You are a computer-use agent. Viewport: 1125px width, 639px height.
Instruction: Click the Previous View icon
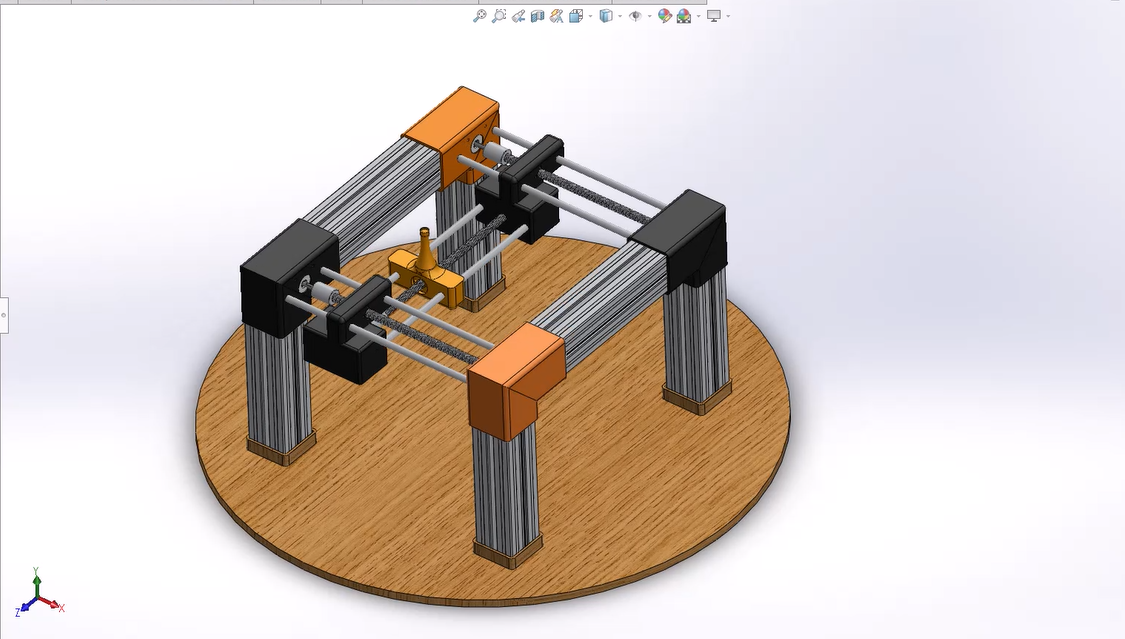[x=518, y=16]
